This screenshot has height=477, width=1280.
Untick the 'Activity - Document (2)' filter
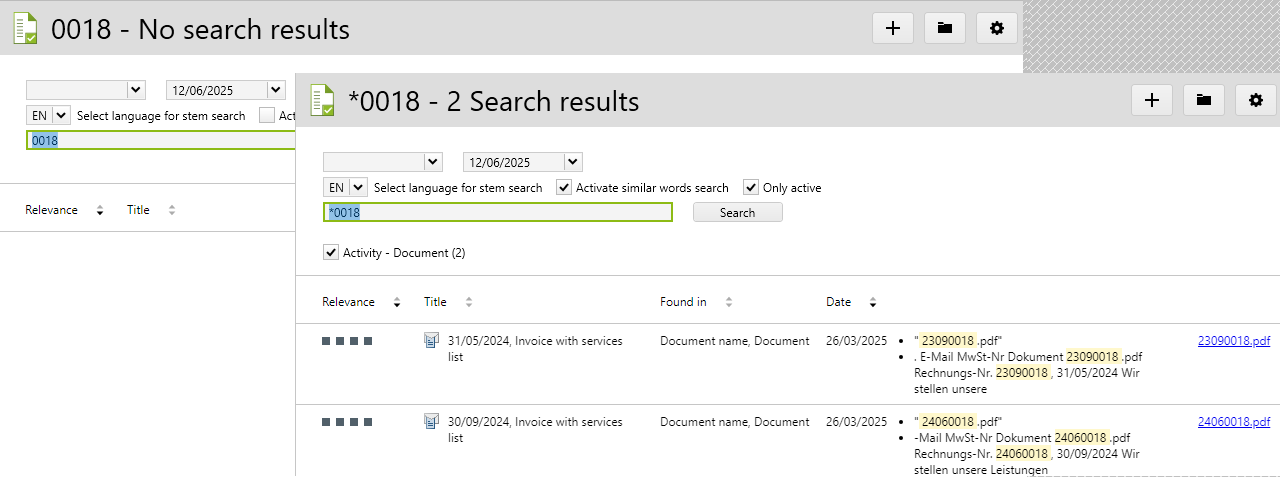coord(331,253)
